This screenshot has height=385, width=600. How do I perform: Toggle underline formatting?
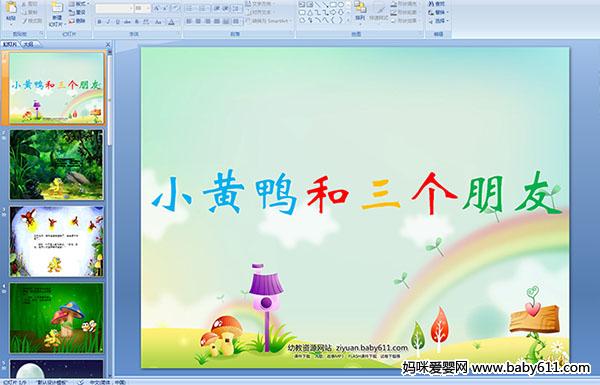coord(117,22)
